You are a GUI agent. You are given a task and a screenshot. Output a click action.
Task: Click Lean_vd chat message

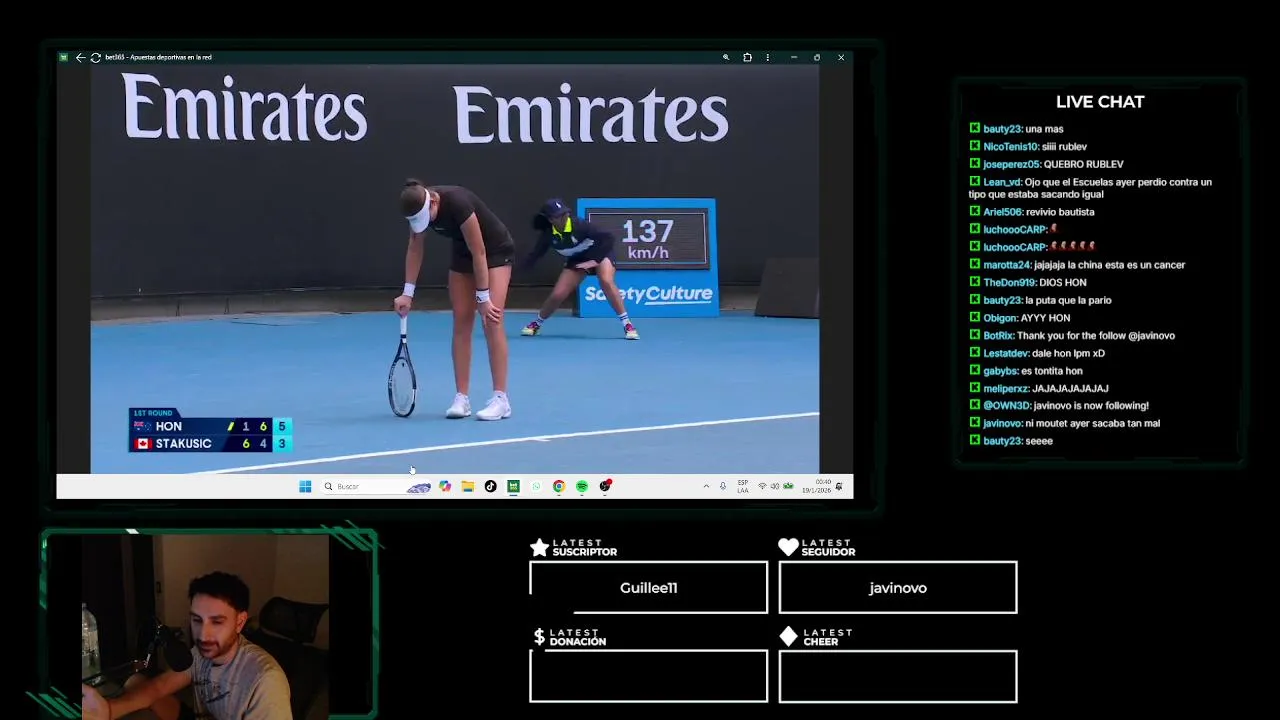[x=1090, y=188]
